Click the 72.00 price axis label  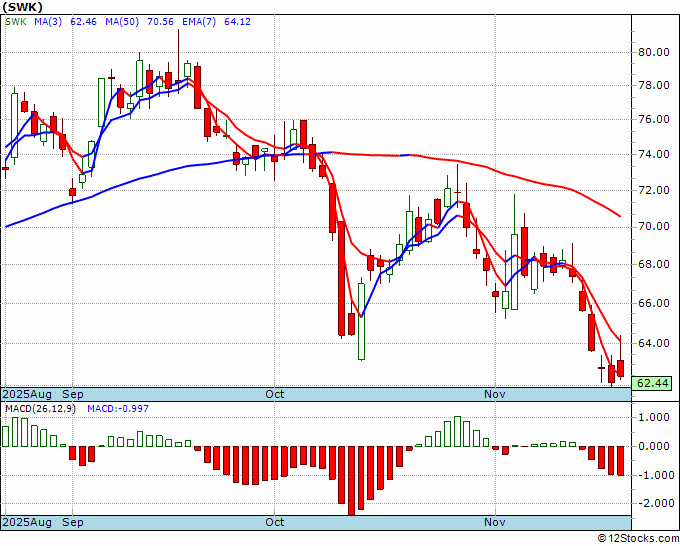coord(654,190)
